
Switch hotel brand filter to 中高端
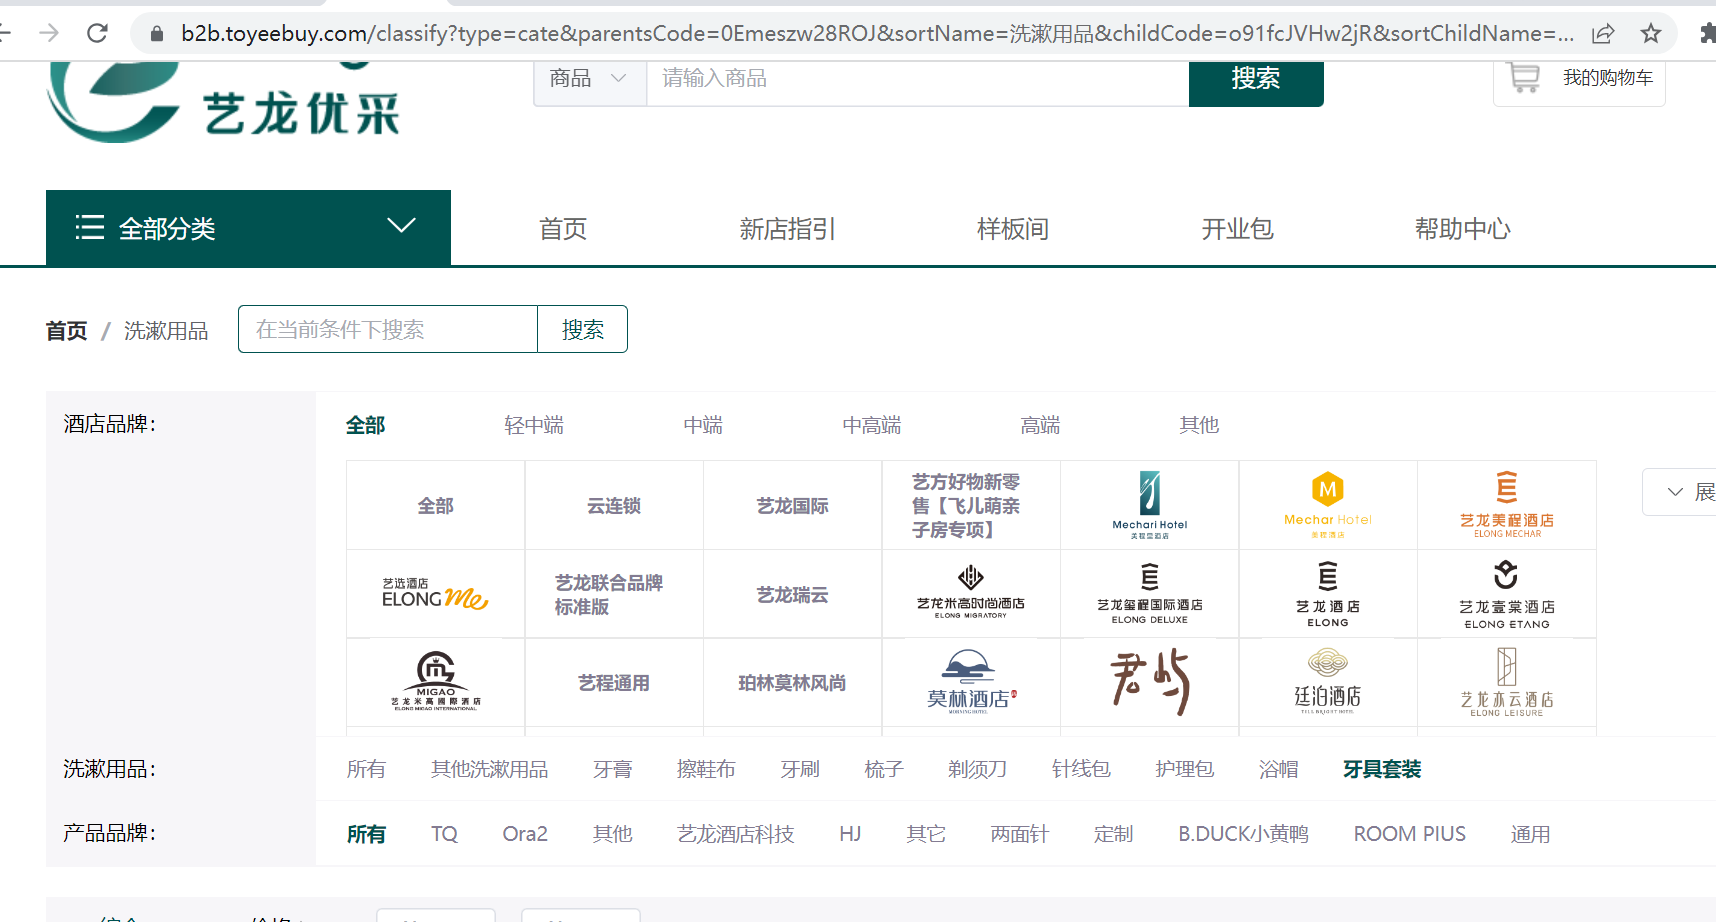(x=871, y=425)
